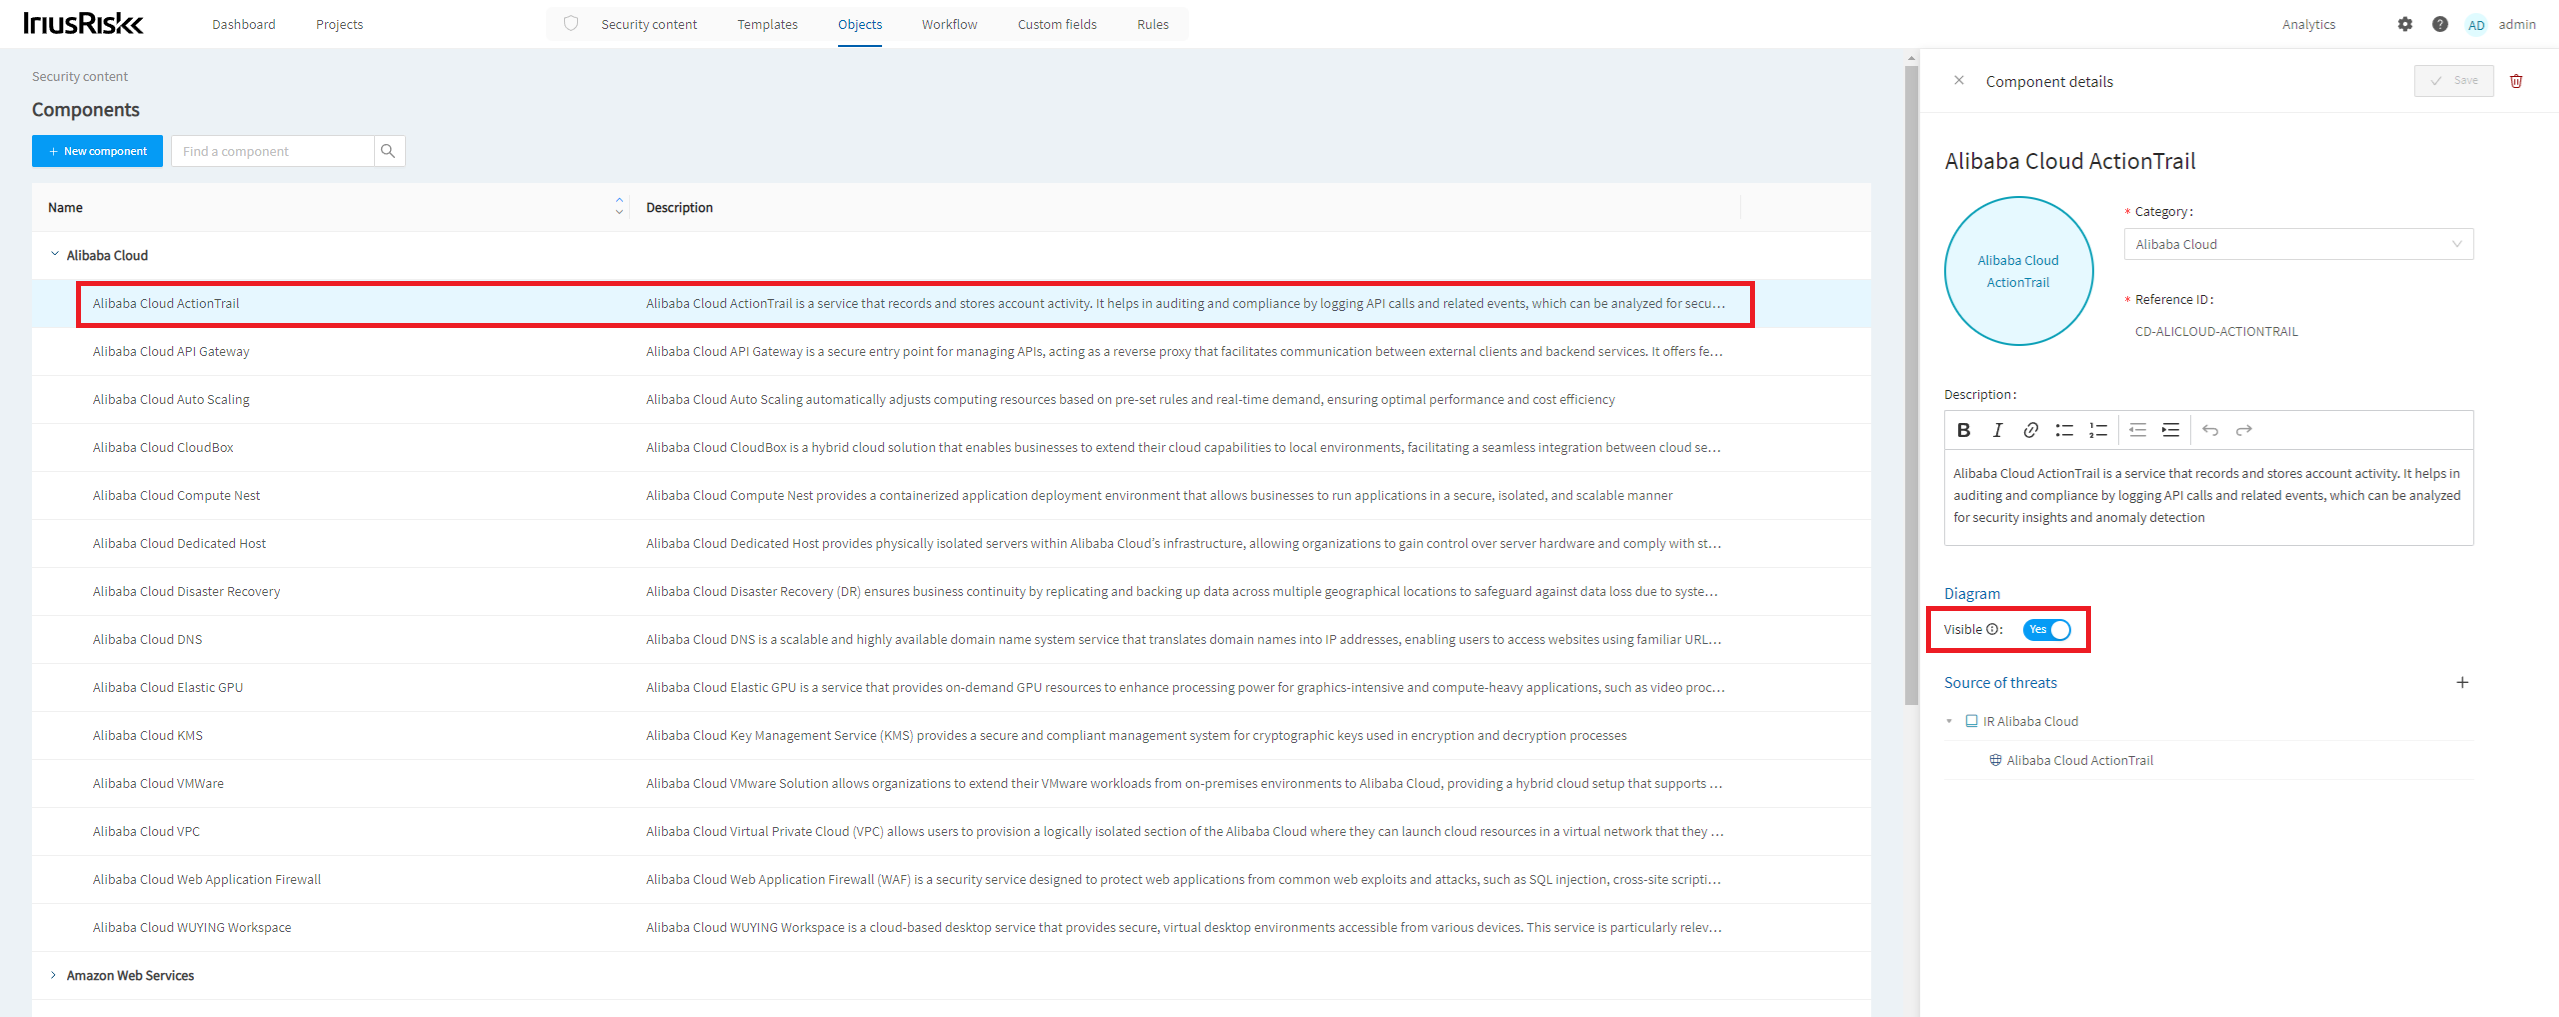2559x1017 pixels.
Task: Create a numbered list in the description
Action: pyautogui.click(x=2097, y=429)
